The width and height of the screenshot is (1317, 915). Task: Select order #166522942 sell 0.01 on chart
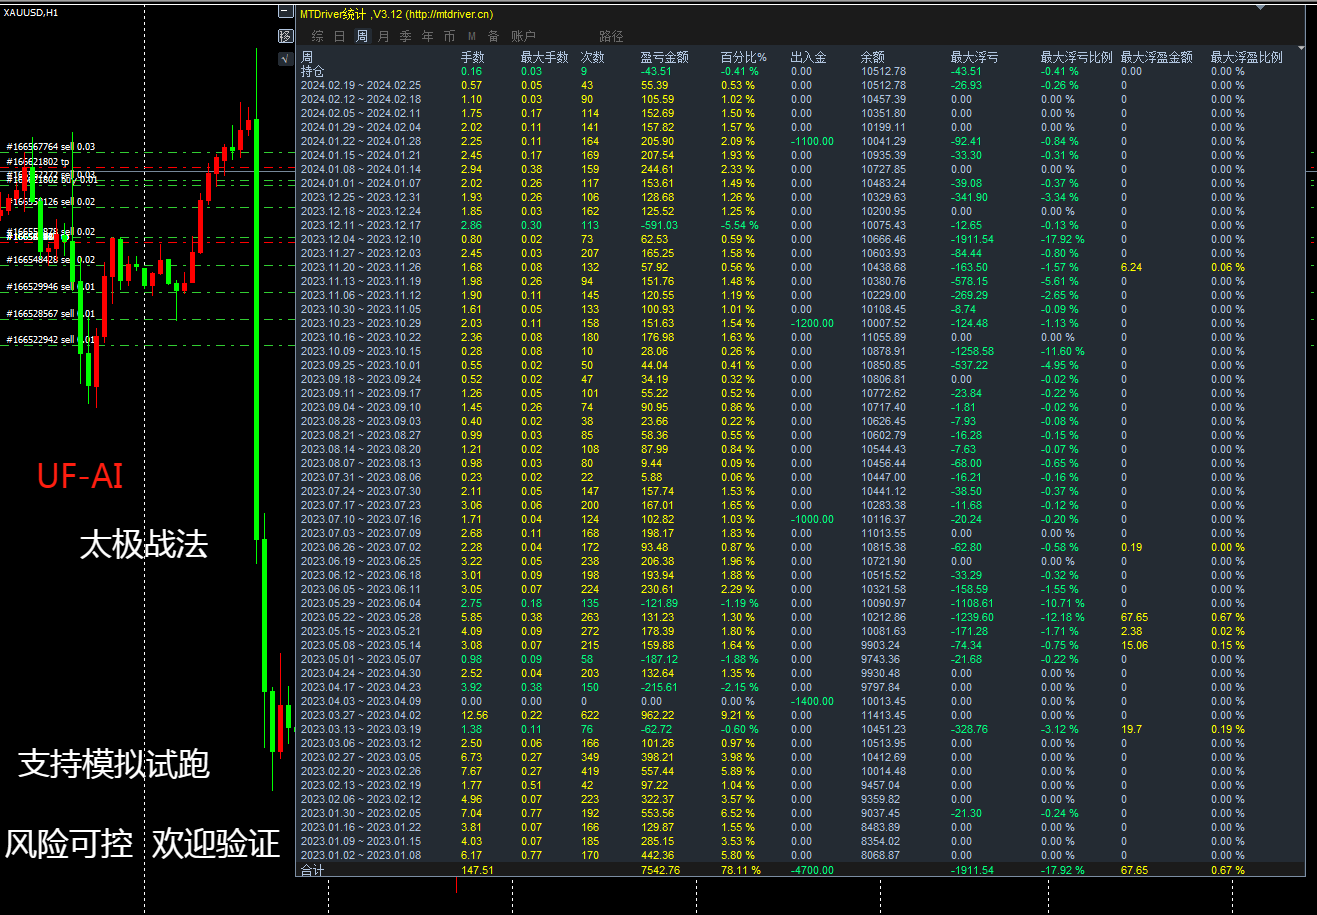[51, 340]
